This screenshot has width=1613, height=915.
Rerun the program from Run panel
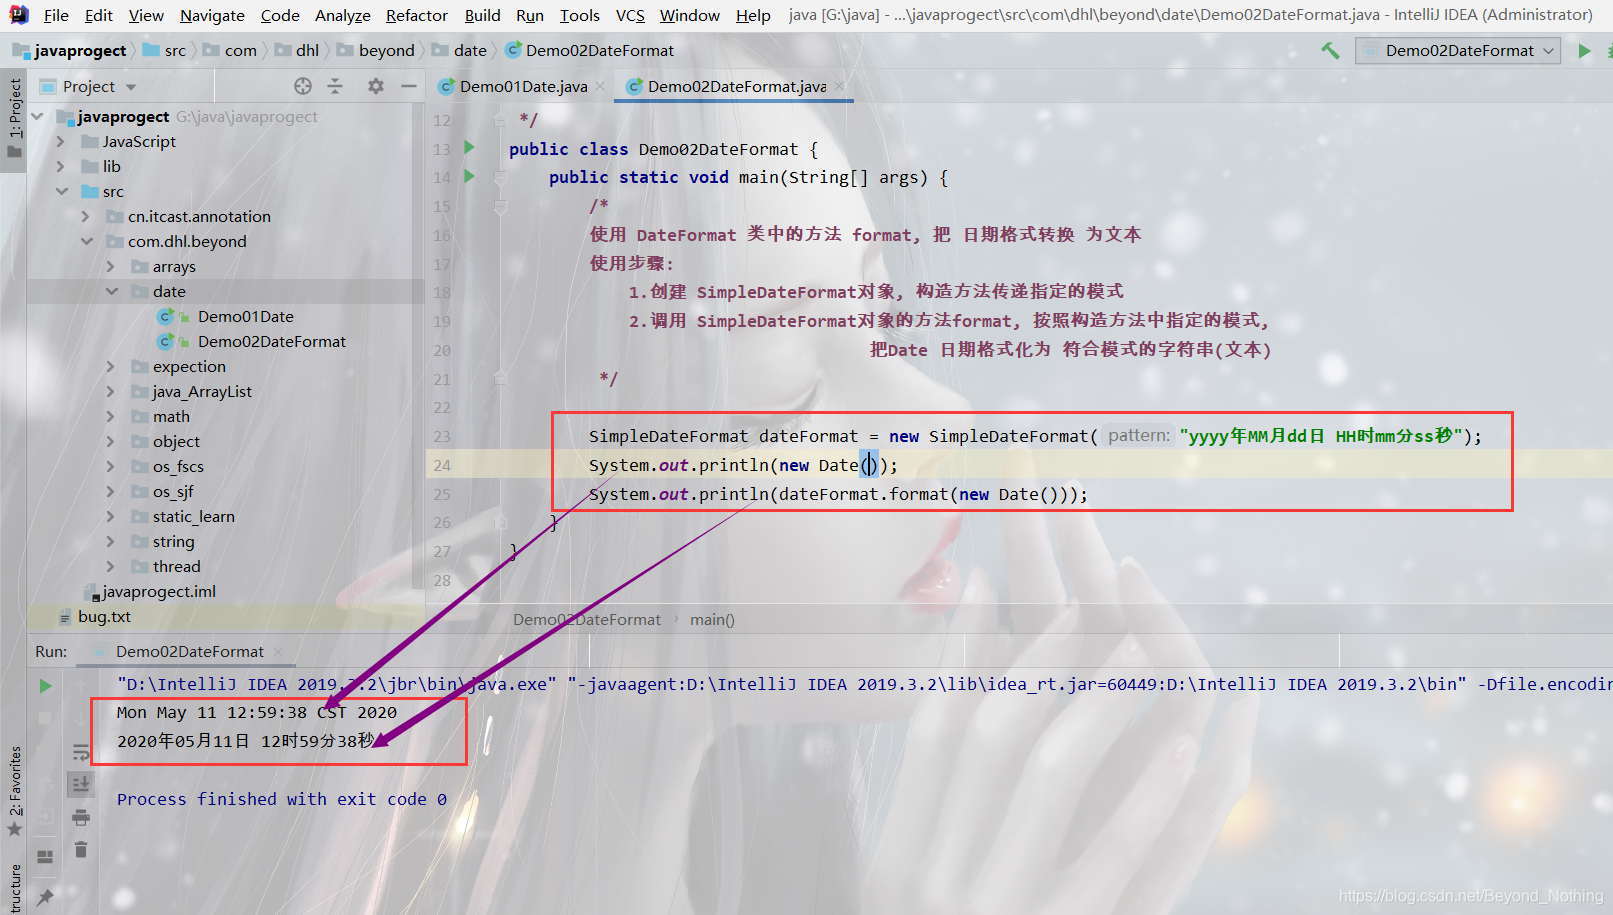coord(44,686)
